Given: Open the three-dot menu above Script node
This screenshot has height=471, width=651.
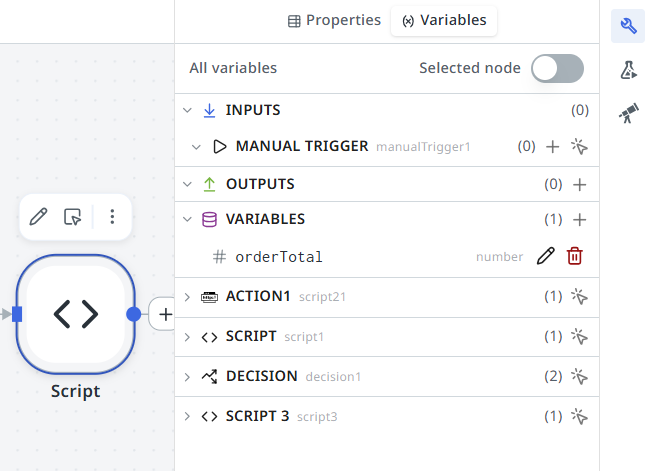Looking at the screenshot, I should coord(112,216).
